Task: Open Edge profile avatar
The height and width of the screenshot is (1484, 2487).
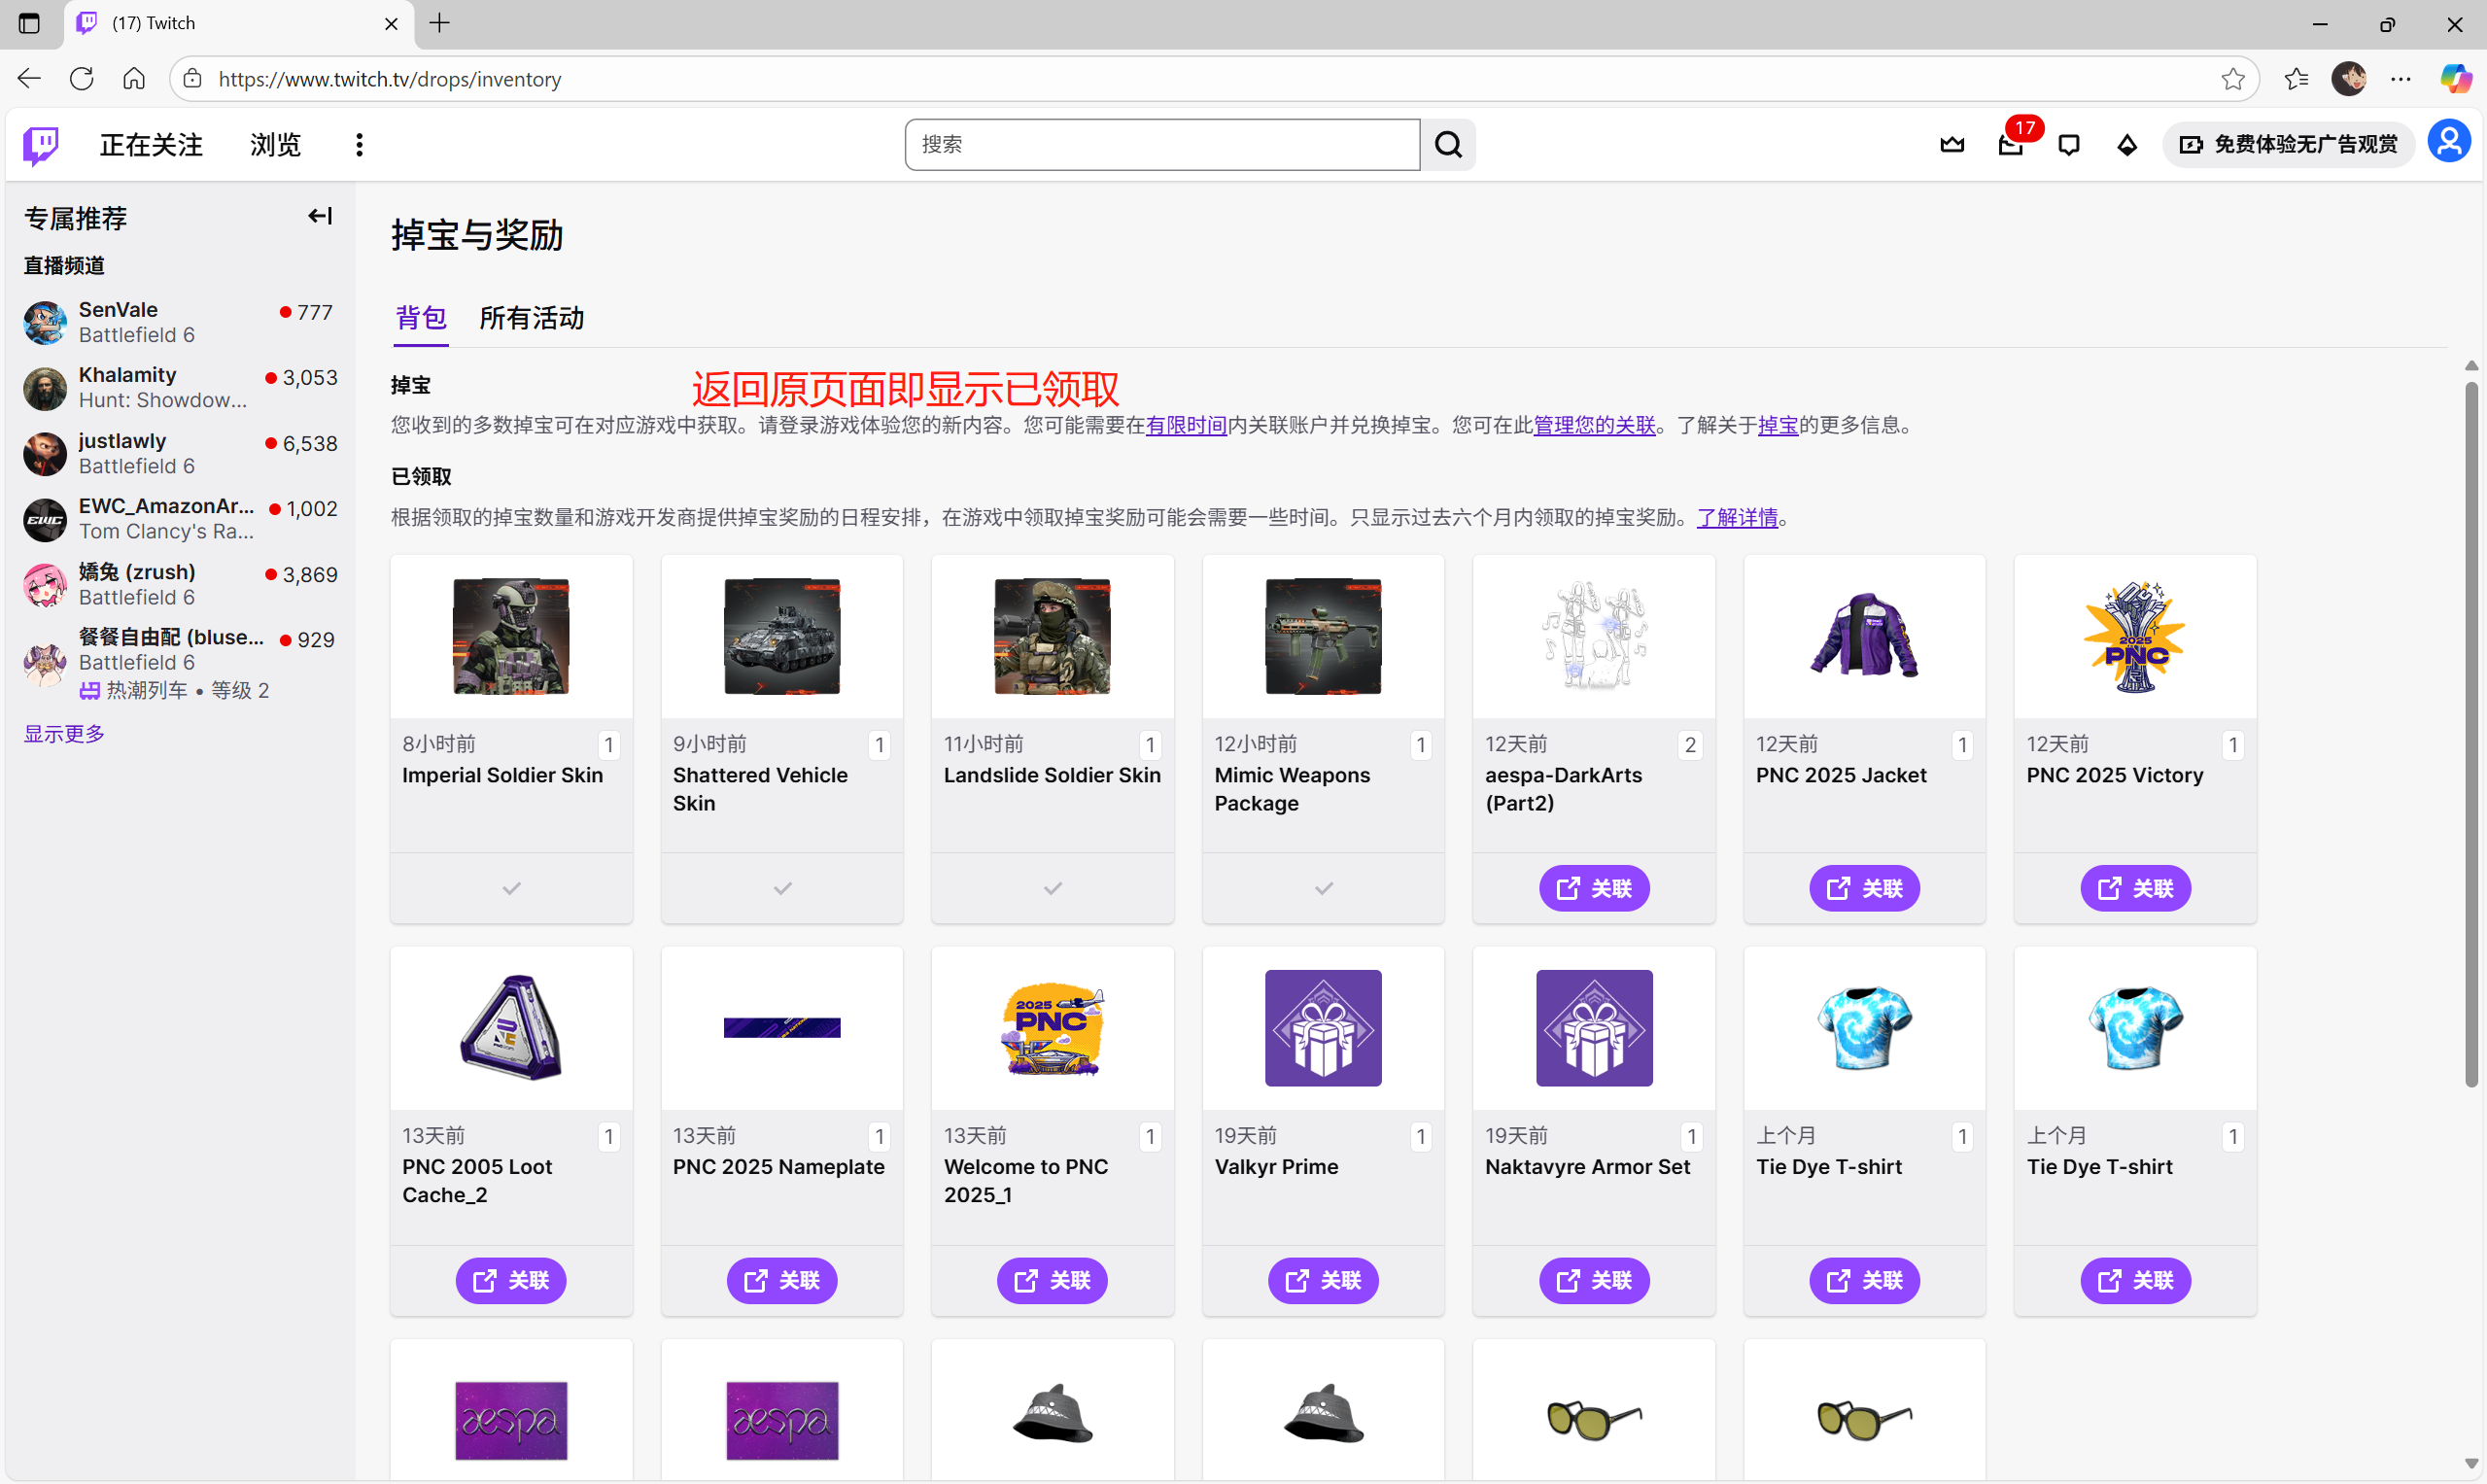Action: [x=2349, y=79]
